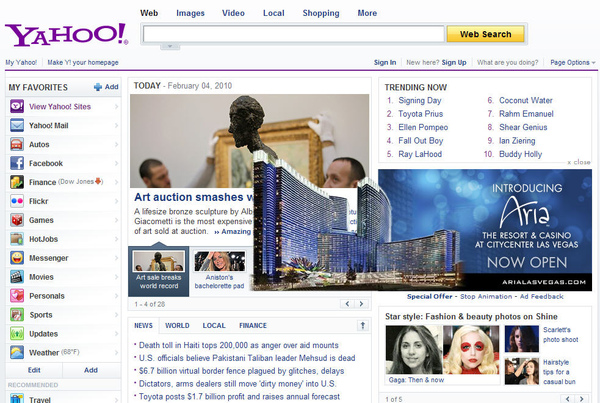Click the blue plus Add icon in My Favorites
The width and height of the screenshot is (600, 403).
coord(98,87)
